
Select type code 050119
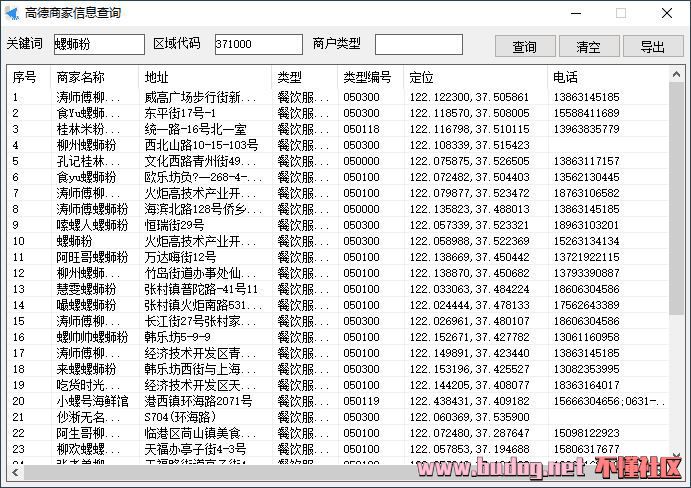click(361, 401)
